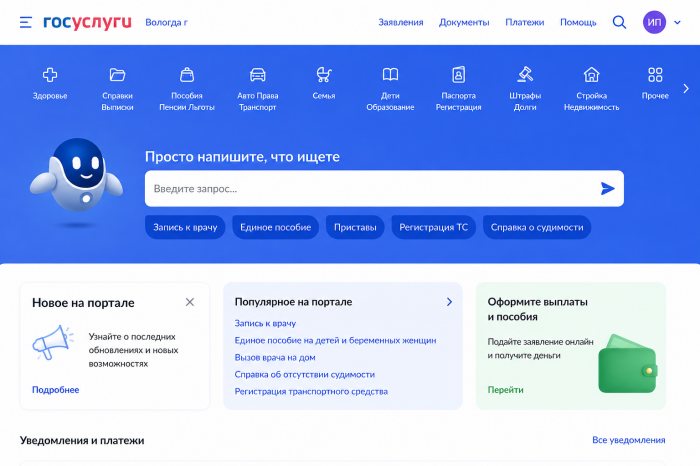700x466 pixels.
Task: Open the search magnifier icon
Action: pos(619,22)
